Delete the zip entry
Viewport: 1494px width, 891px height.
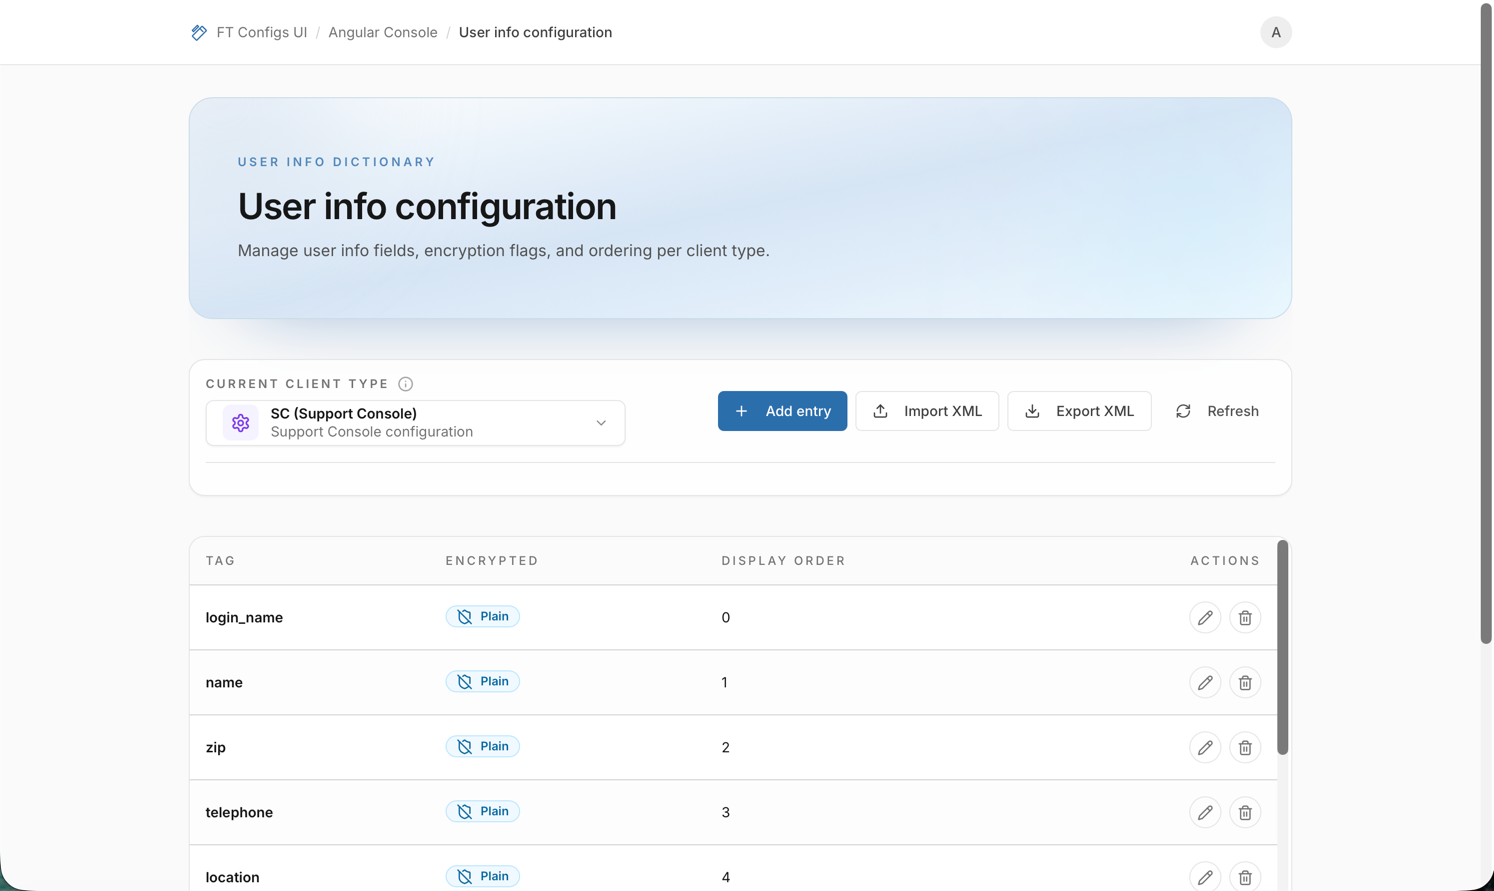pyautogui.click(x=1245, y=748)
